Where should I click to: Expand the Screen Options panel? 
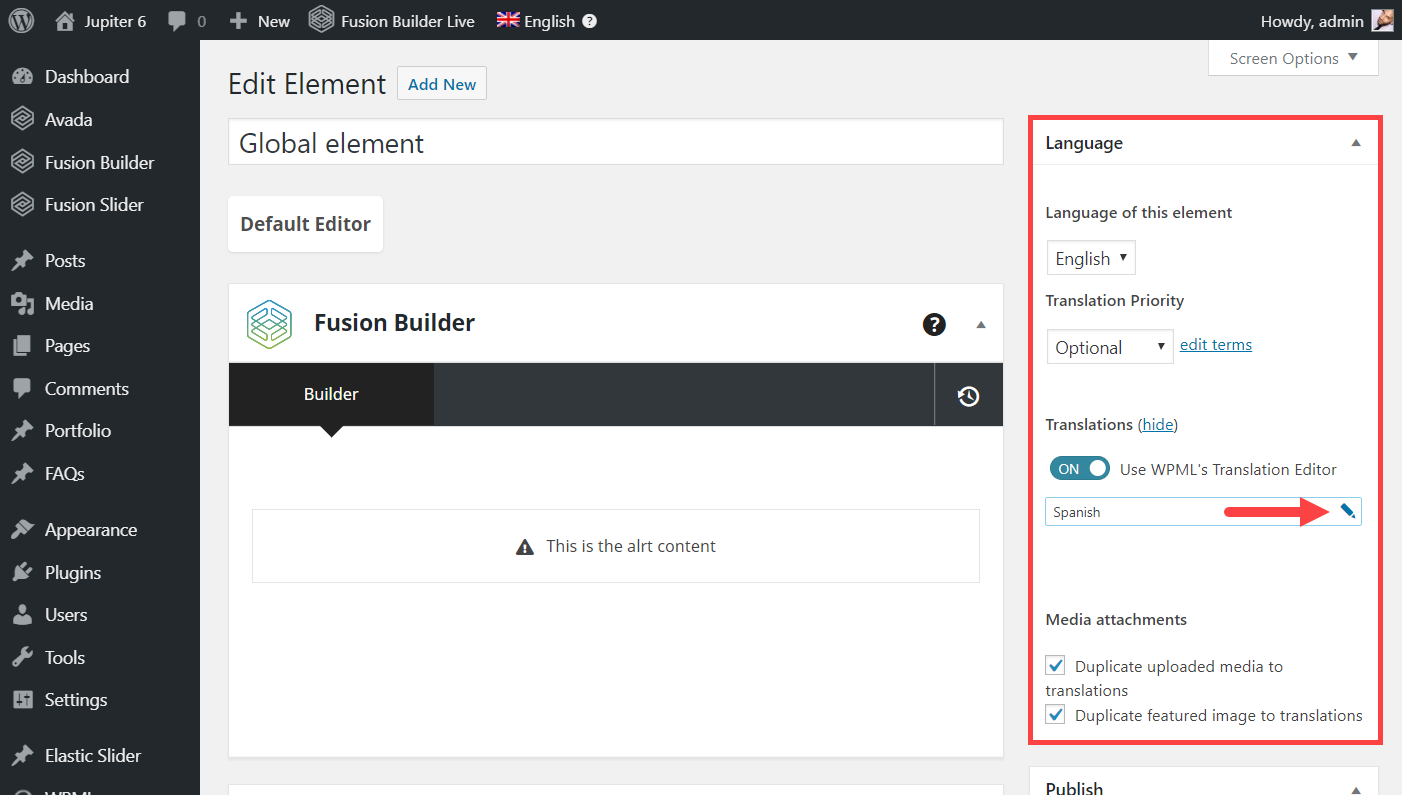pos(1293,58)
